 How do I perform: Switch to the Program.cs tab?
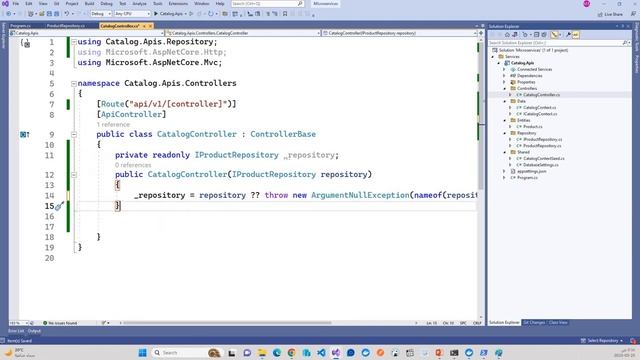(21, 26)
